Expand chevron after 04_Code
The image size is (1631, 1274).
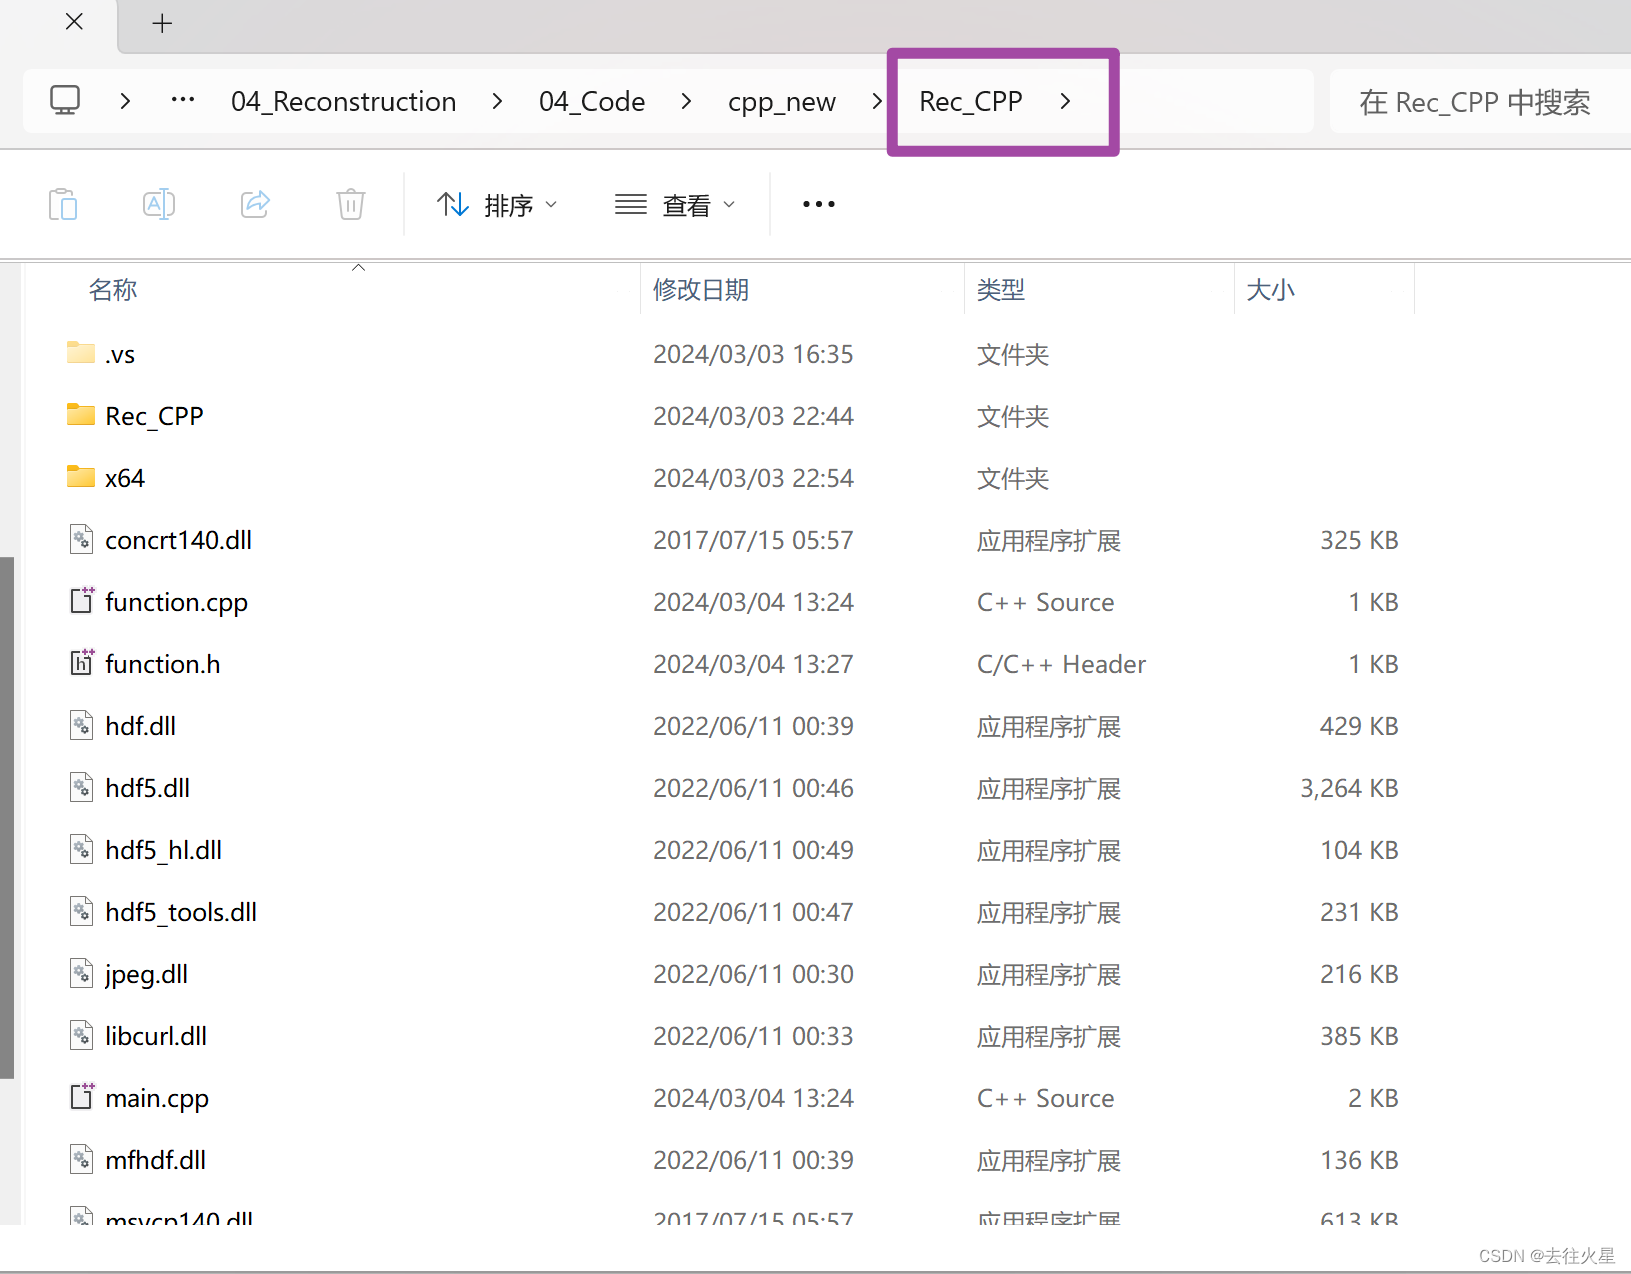coord(686,101)
